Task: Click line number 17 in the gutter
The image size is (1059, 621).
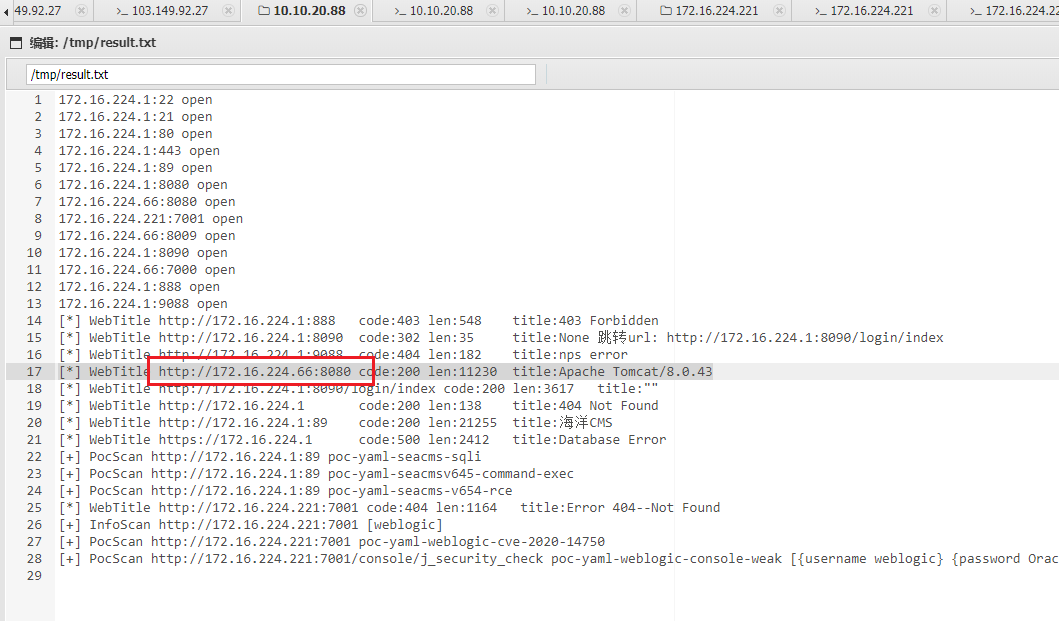Action: click(x=37, y=372)
